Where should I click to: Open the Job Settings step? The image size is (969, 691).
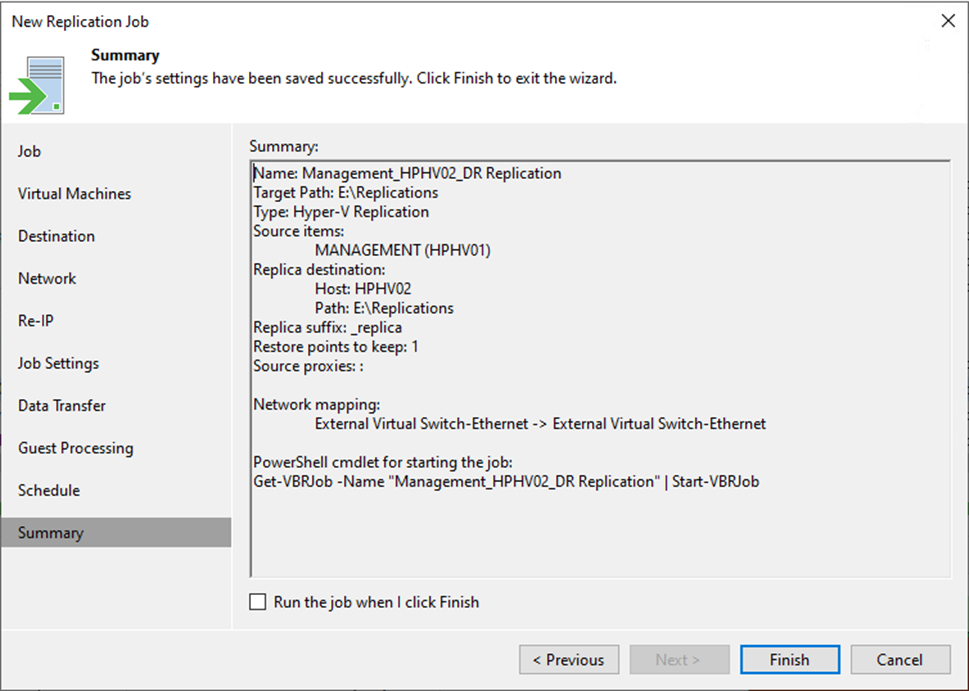[x=58, y=363]
